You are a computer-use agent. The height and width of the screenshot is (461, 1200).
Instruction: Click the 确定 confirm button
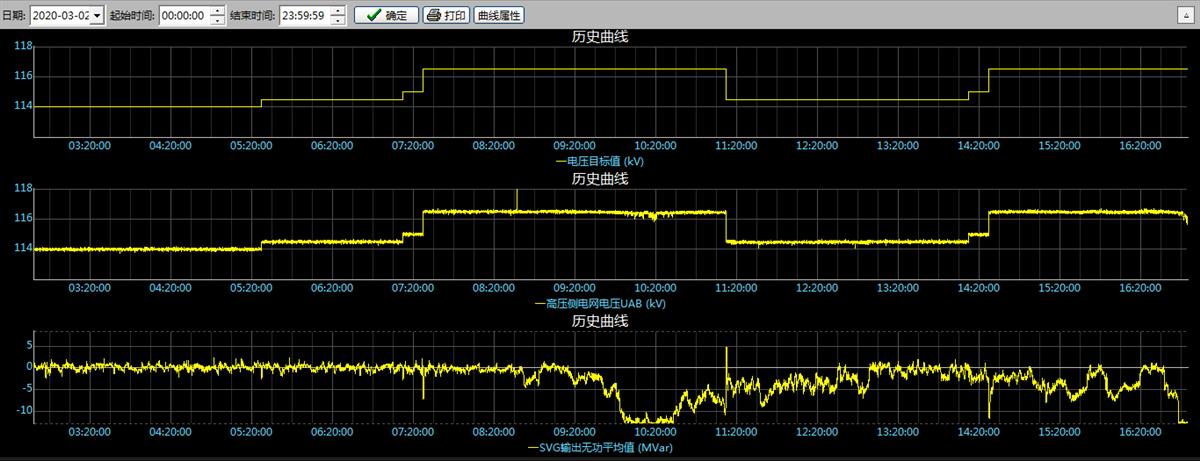click(x=386, y=16)
